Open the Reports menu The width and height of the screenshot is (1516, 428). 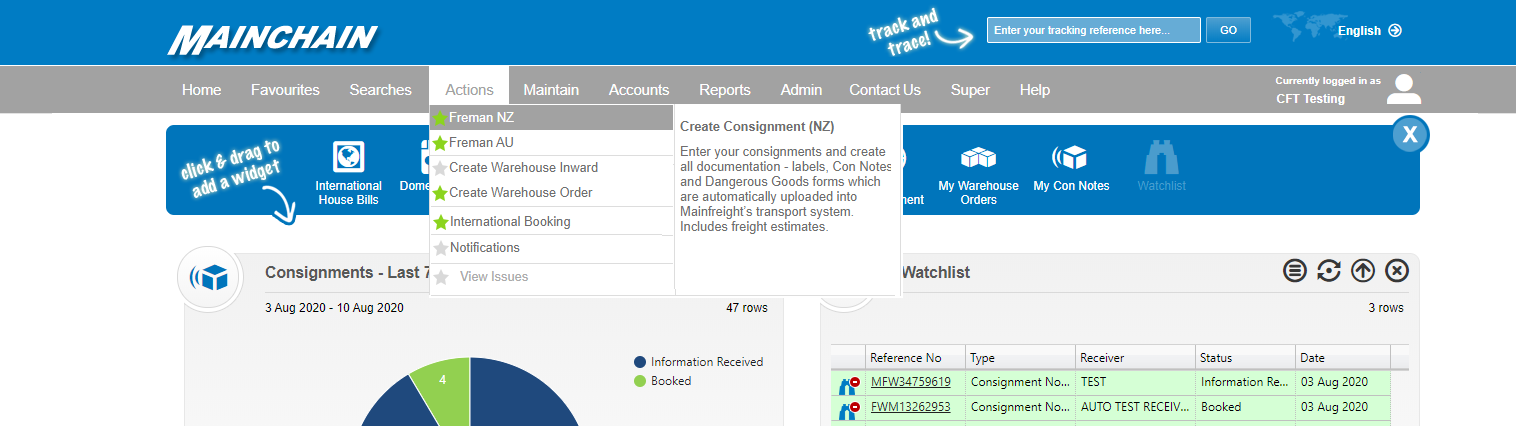click(725, 90)
